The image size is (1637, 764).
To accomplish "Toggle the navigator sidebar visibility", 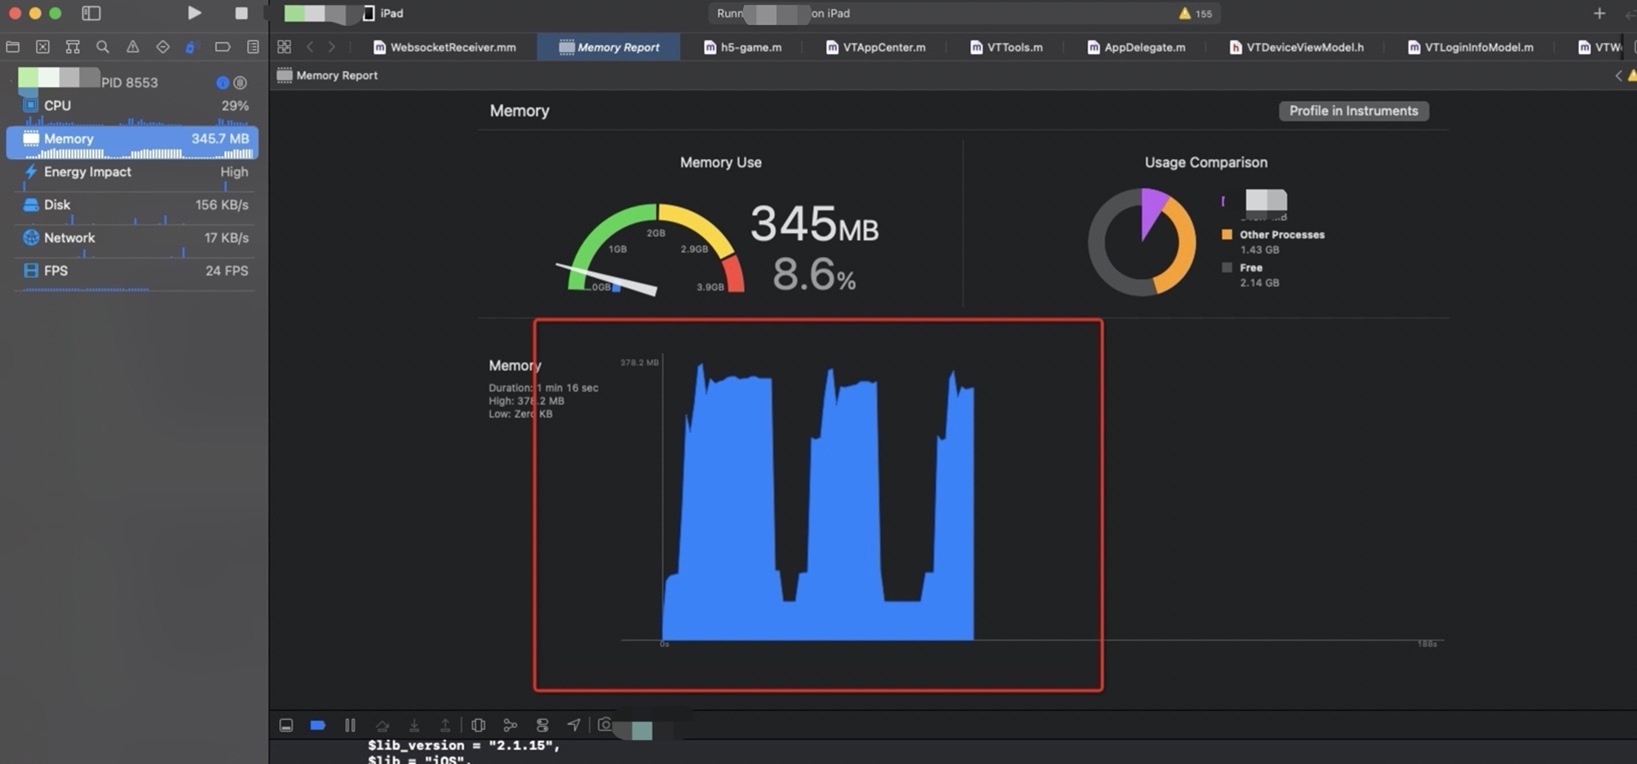I will point(91,13).
